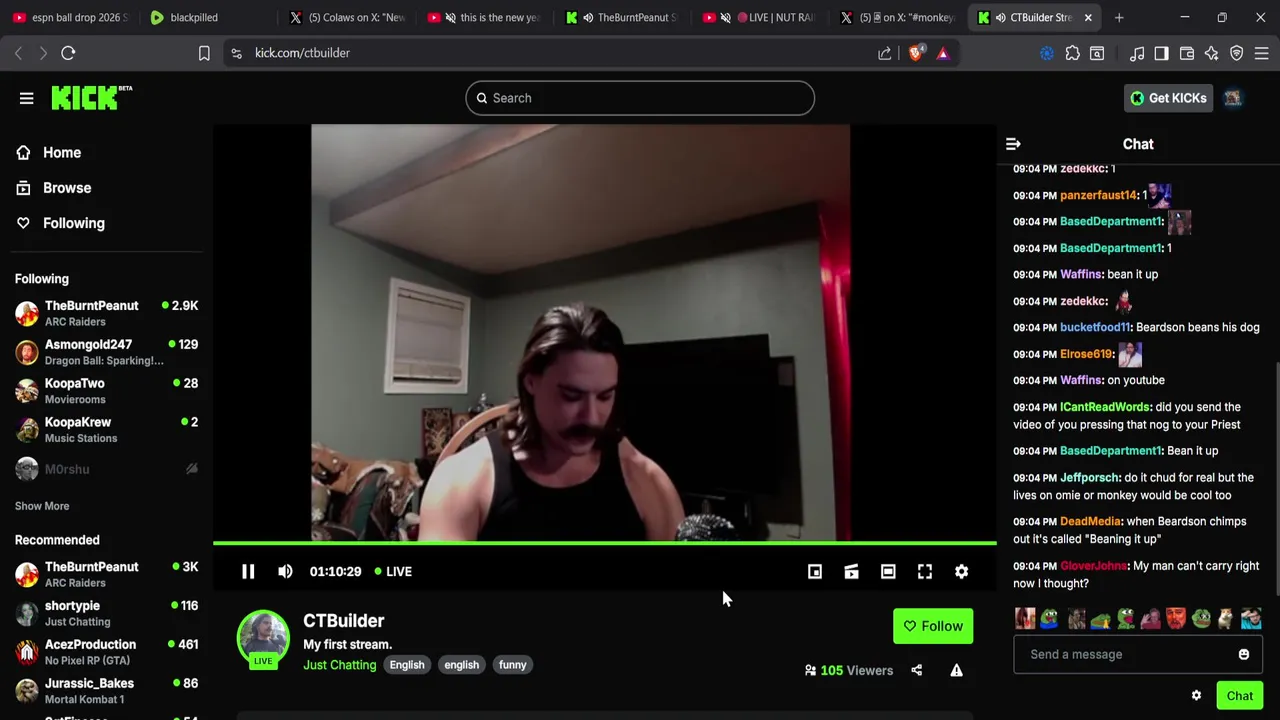Follow the CTBuilder channel
Viewport: 1280px width, 720px height.
(933, 626)
